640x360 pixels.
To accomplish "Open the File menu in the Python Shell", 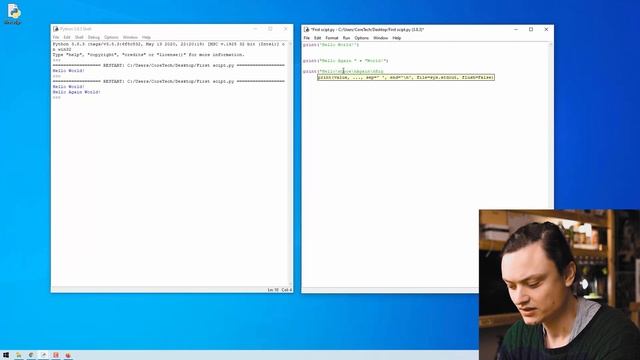I will (x=56, y=38).
